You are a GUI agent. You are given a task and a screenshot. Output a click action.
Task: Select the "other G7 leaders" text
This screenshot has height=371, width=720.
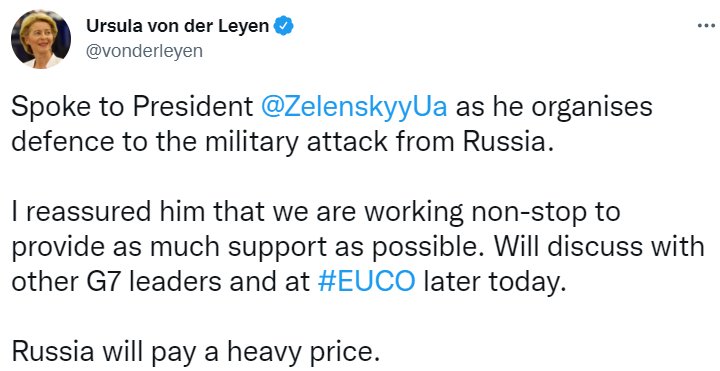coord(116,282)
